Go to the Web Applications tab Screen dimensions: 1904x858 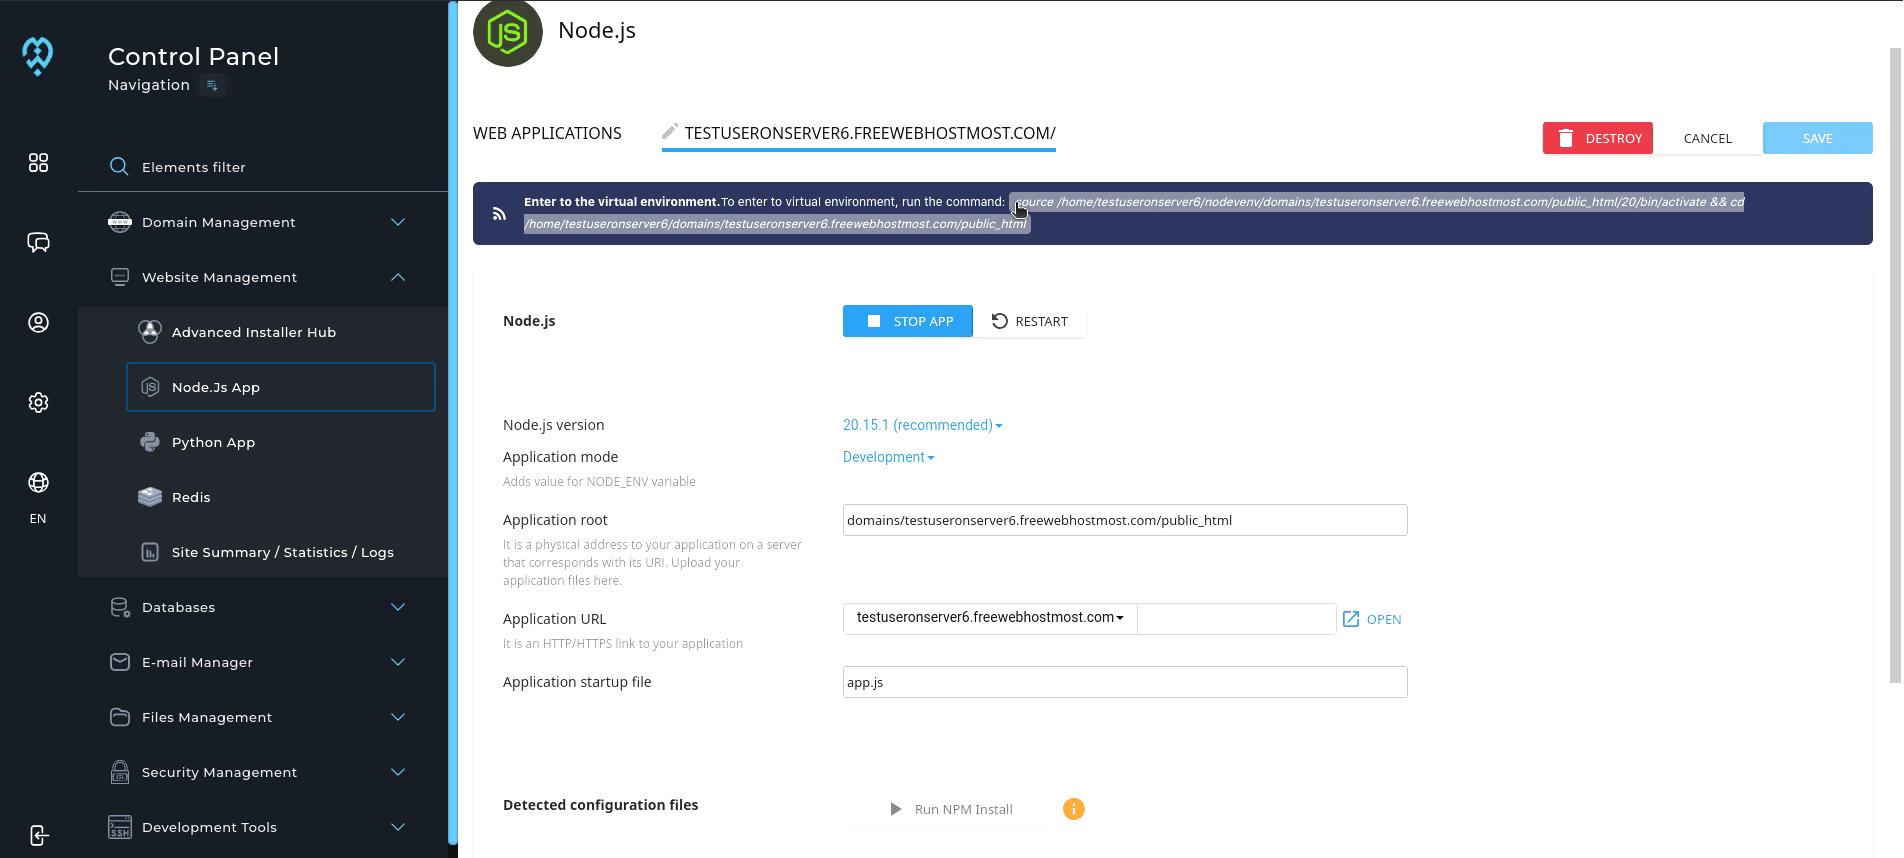[547, 133]
